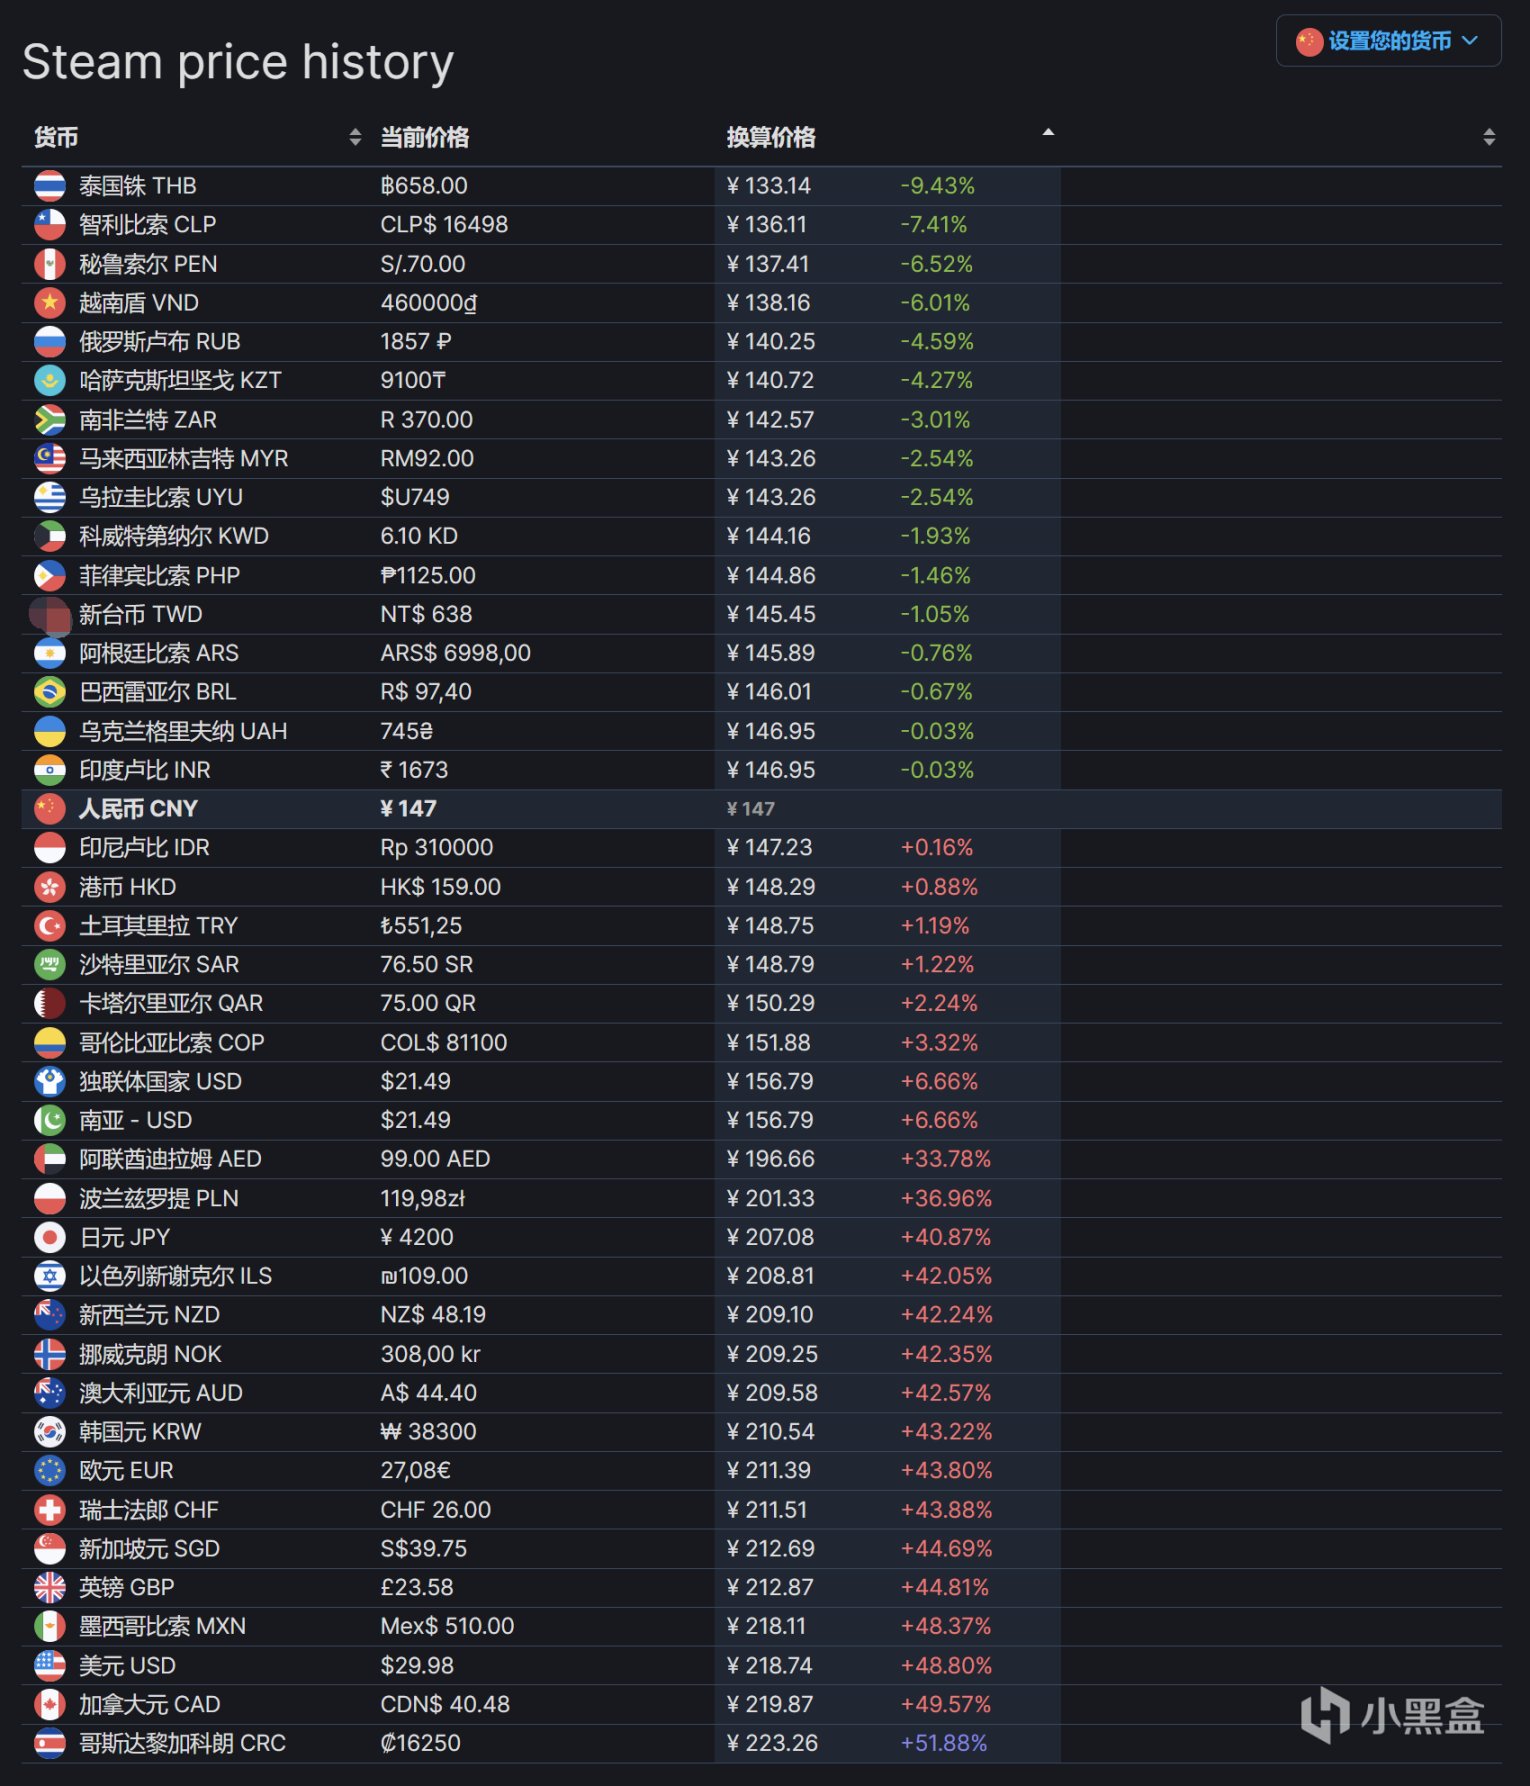Select the 哥斯达黎加科朗 CRC row label
Viewport: 1530px width, 1786px height.
183,1744
